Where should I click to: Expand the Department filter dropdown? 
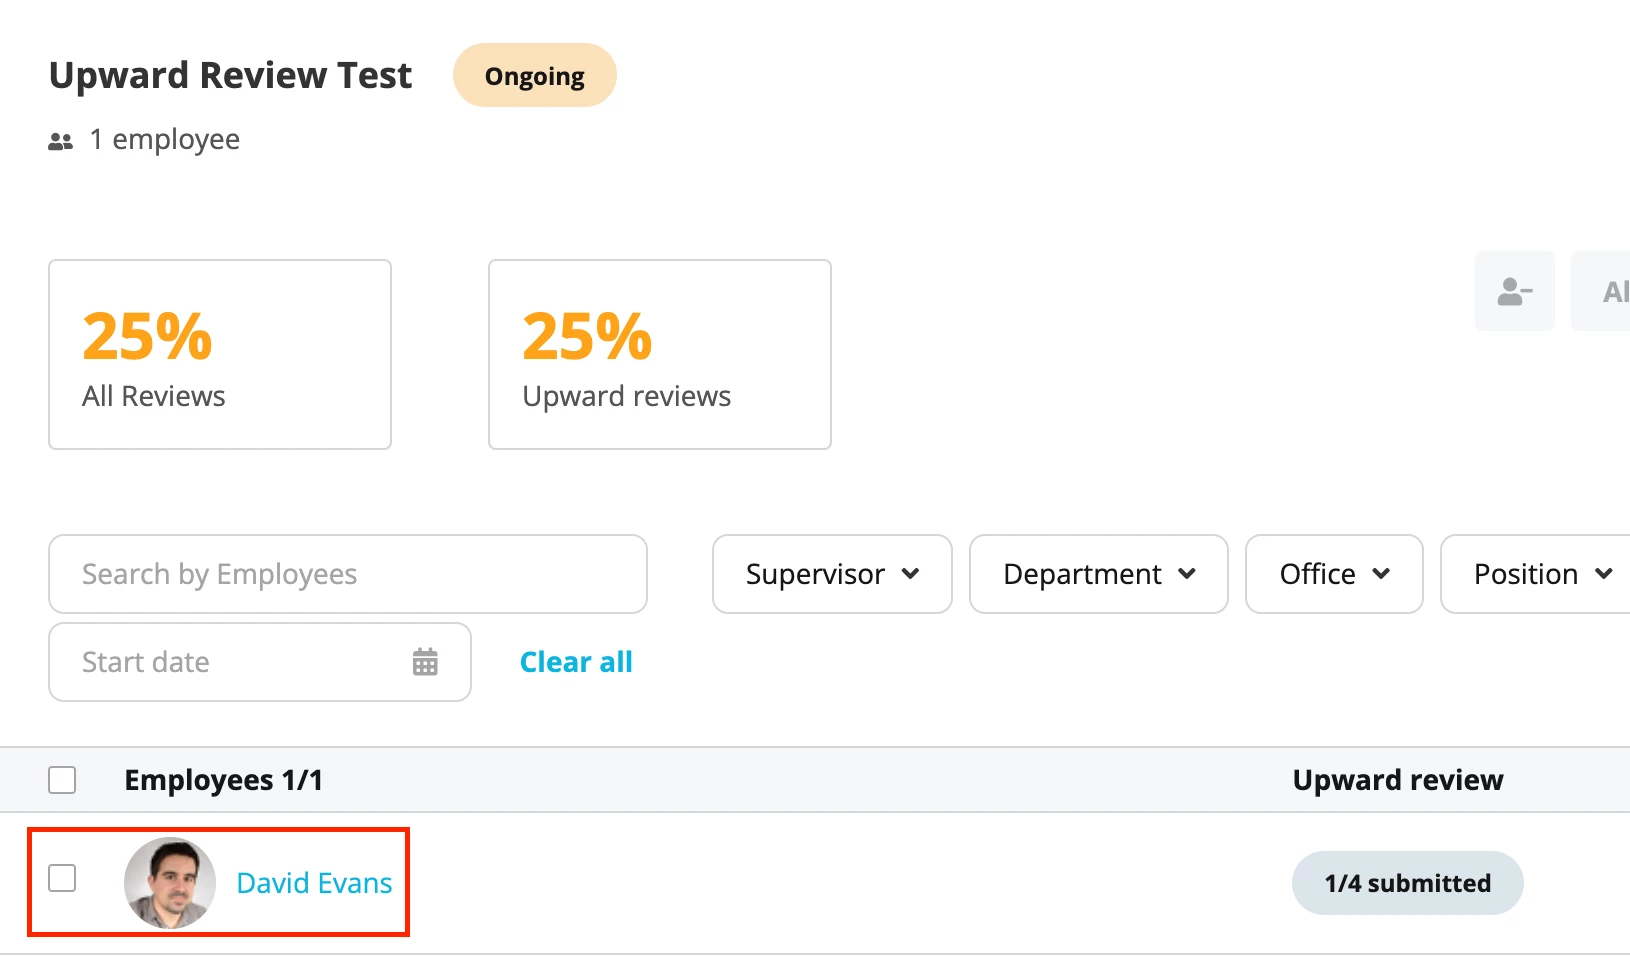[x=1098, y=574]
